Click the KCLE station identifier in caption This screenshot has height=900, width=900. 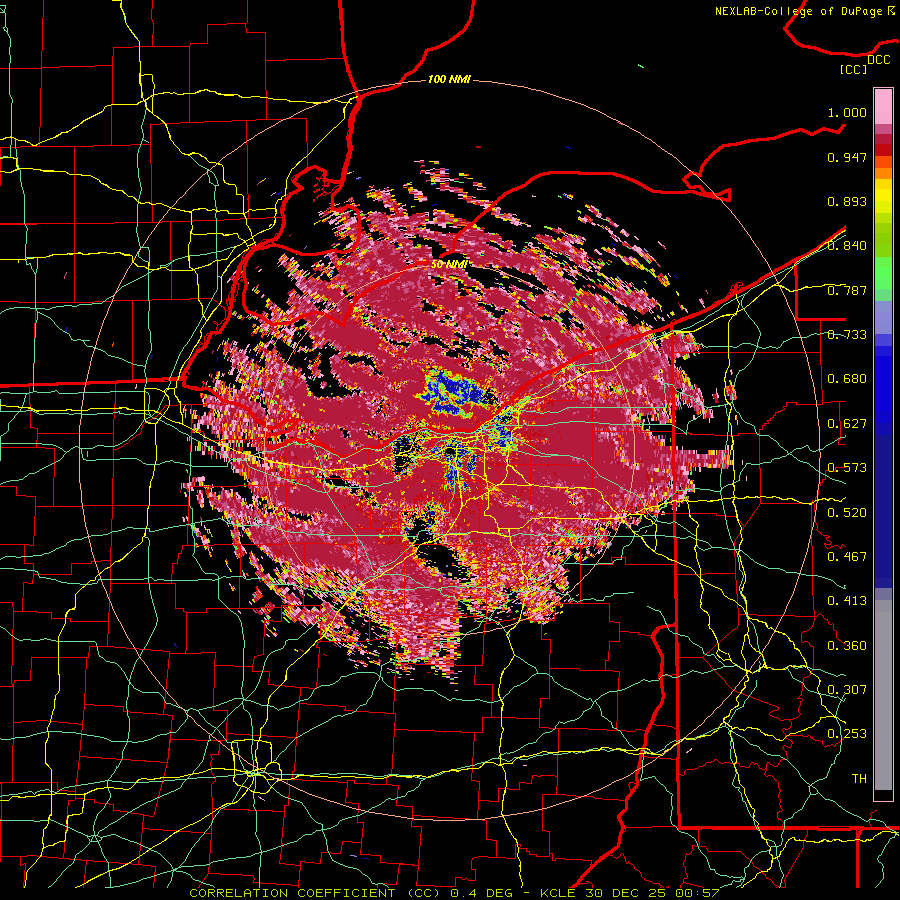557,893
